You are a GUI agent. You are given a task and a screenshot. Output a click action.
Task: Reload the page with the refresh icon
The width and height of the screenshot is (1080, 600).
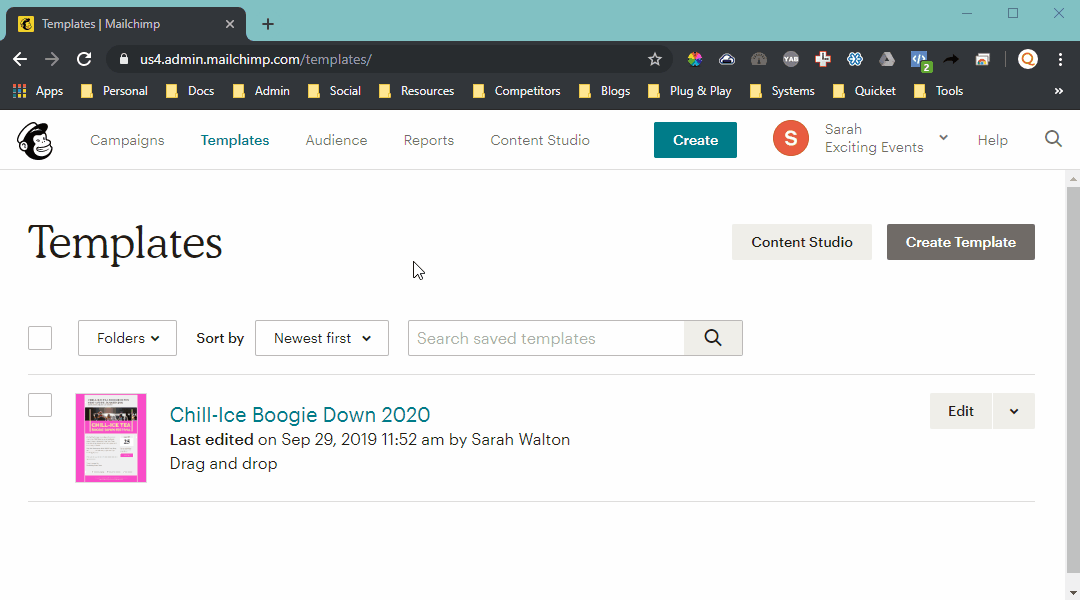click(x=84, y=59)
